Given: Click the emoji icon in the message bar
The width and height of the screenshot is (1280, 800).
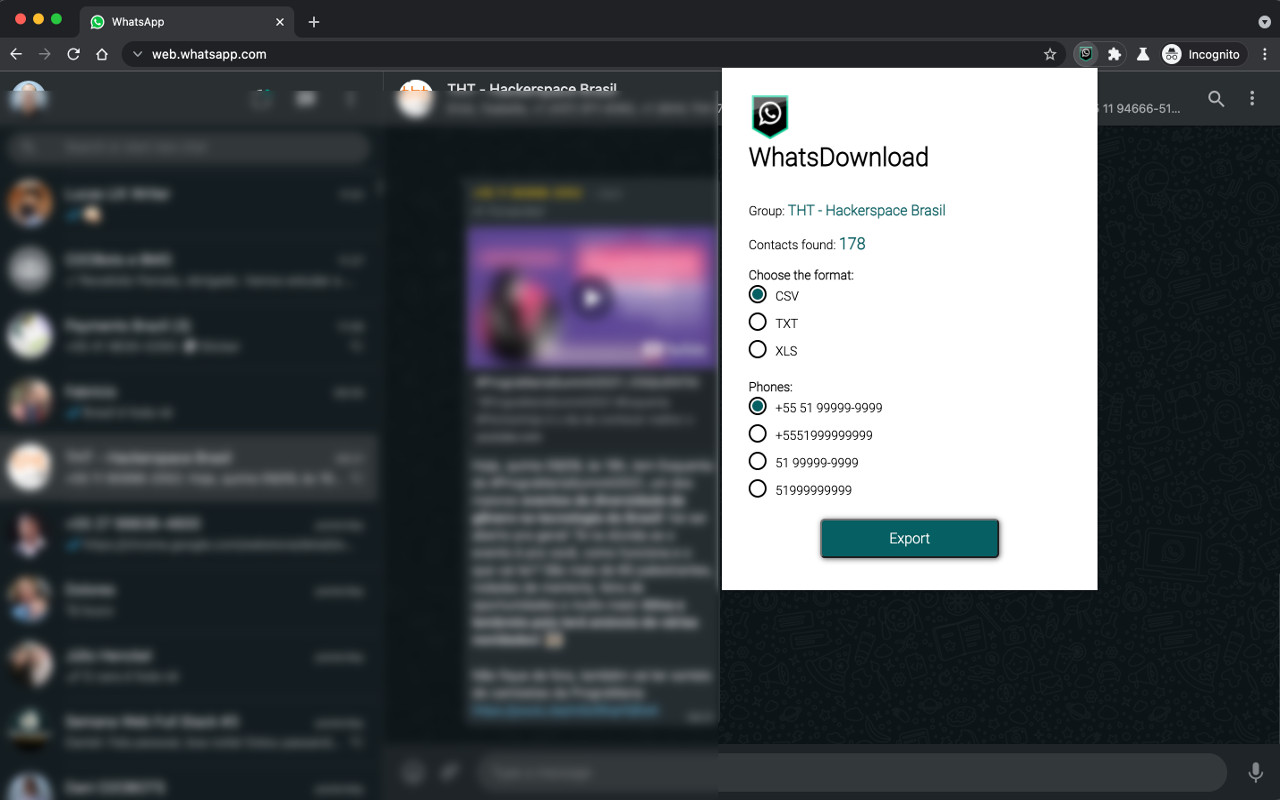Looking at the screenshot, I should pyautogui.click(x=412, y=772).
